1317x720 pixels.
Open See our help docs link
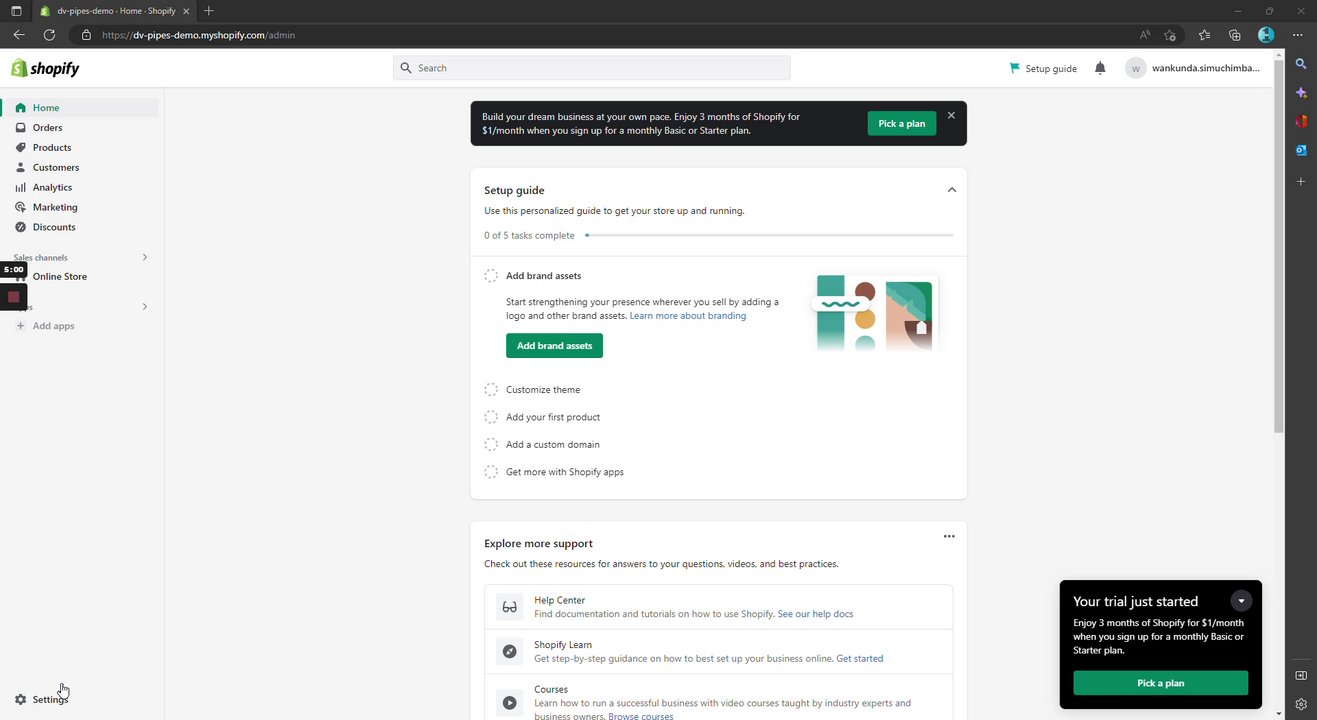pos(815,614)
